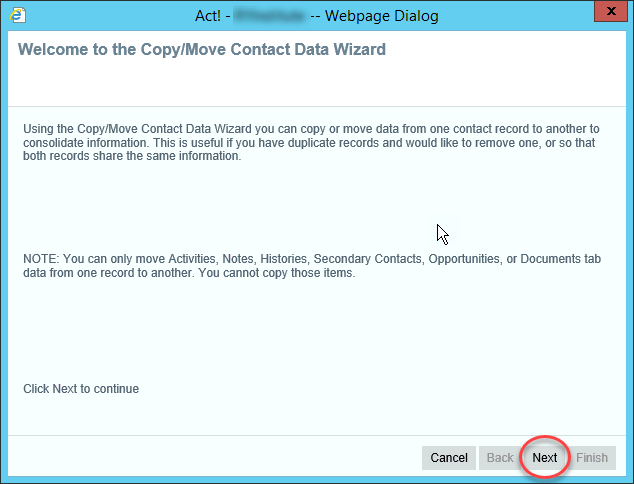Click the 'Click Next to continue' instruction text

[x=81, y=389]
